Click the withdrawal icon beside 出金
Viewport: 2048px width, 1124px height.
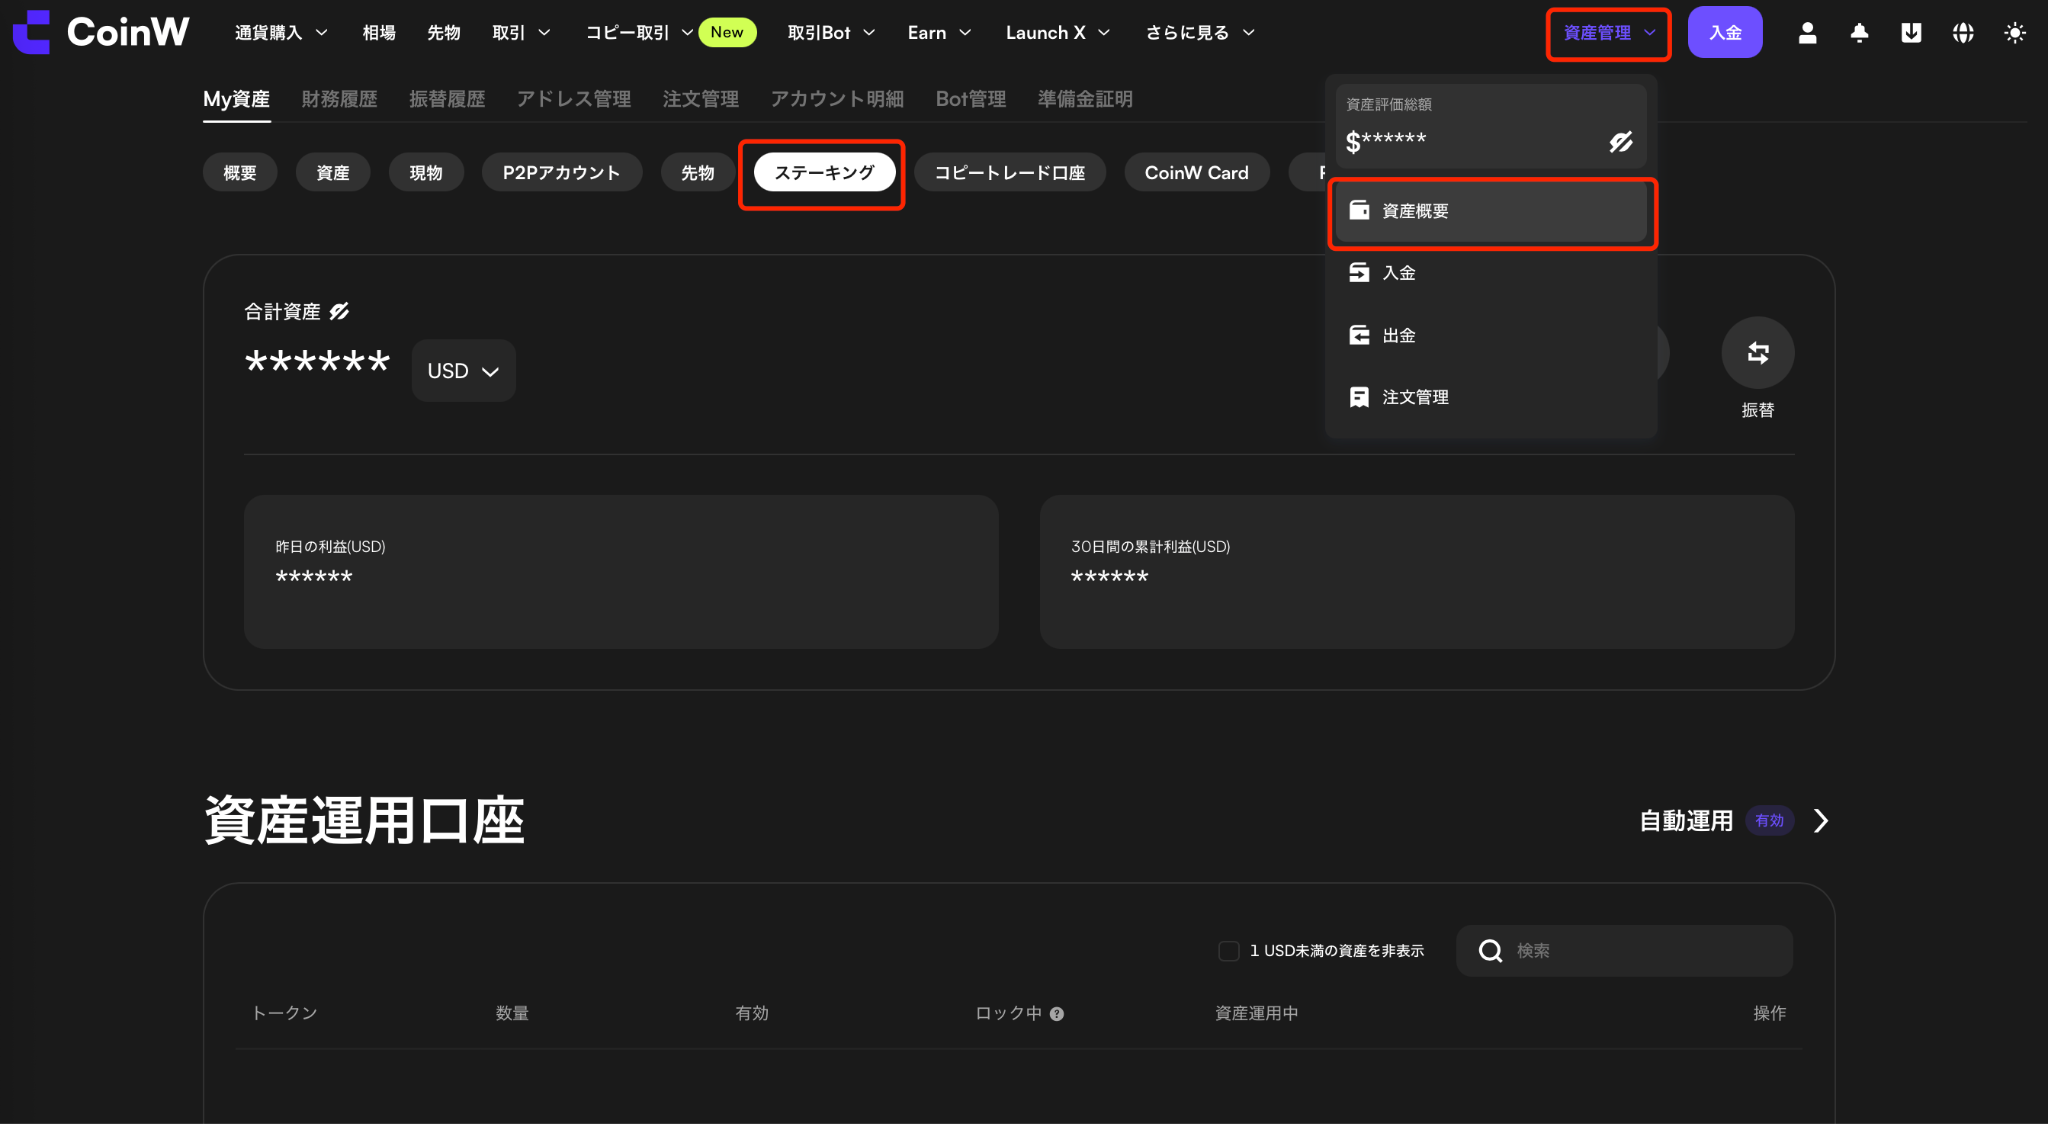click(x=1359, y=335)
